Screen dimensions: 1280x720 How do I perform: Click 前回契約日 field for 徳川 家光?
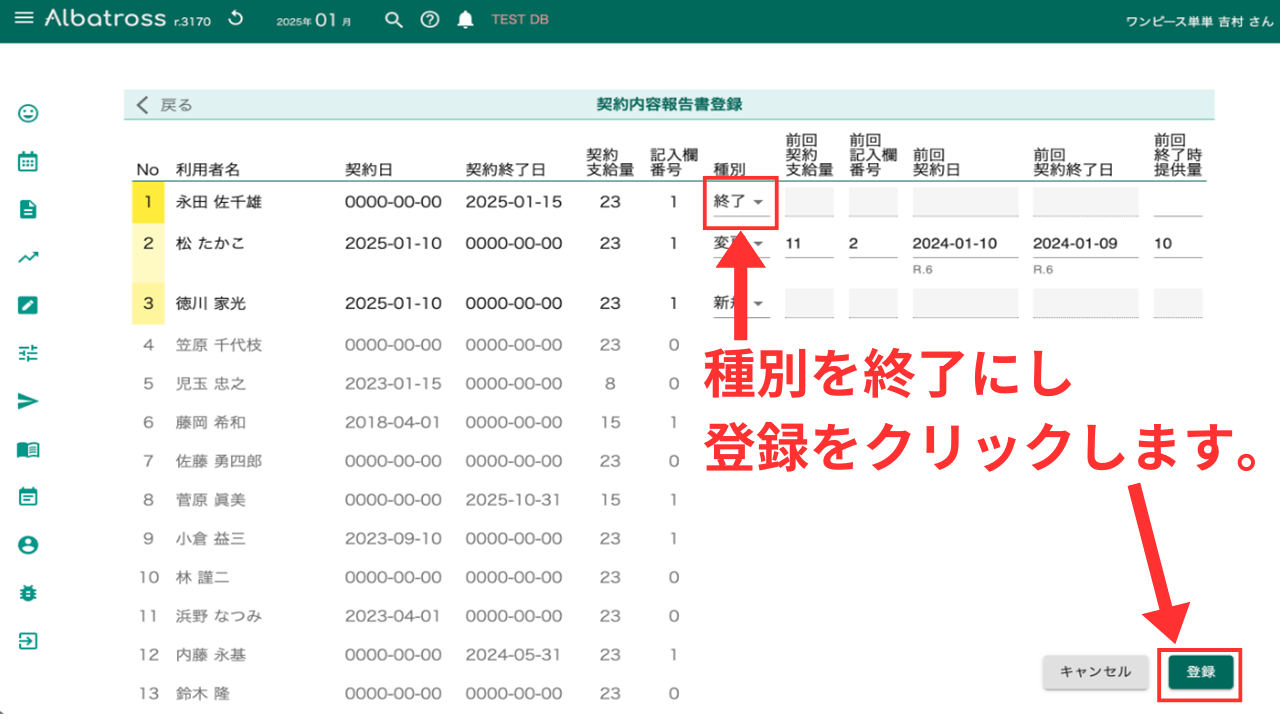click(x=965, y=303)
